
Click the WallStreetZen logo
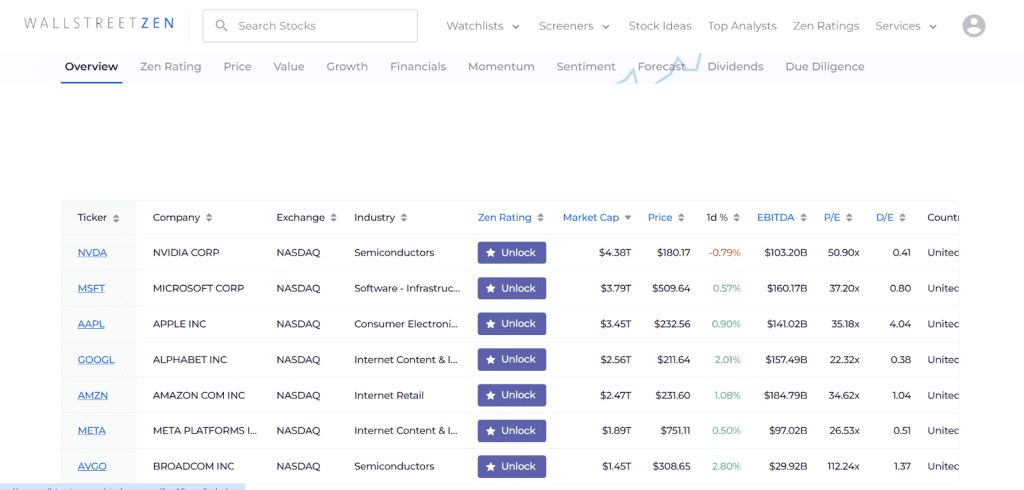tap(99, 24)
